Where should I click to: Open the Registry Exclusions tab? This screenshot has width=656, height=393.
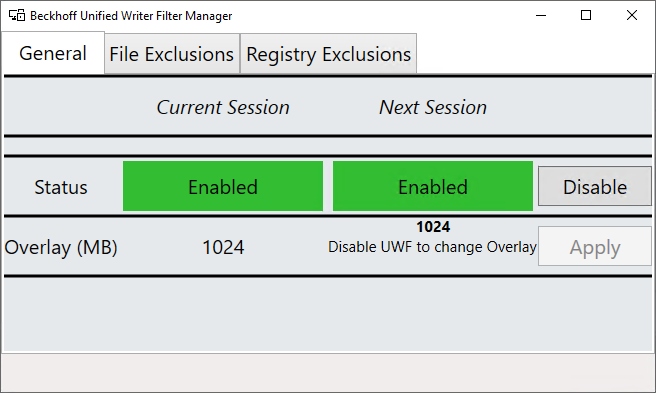click(x=328, y=54)
